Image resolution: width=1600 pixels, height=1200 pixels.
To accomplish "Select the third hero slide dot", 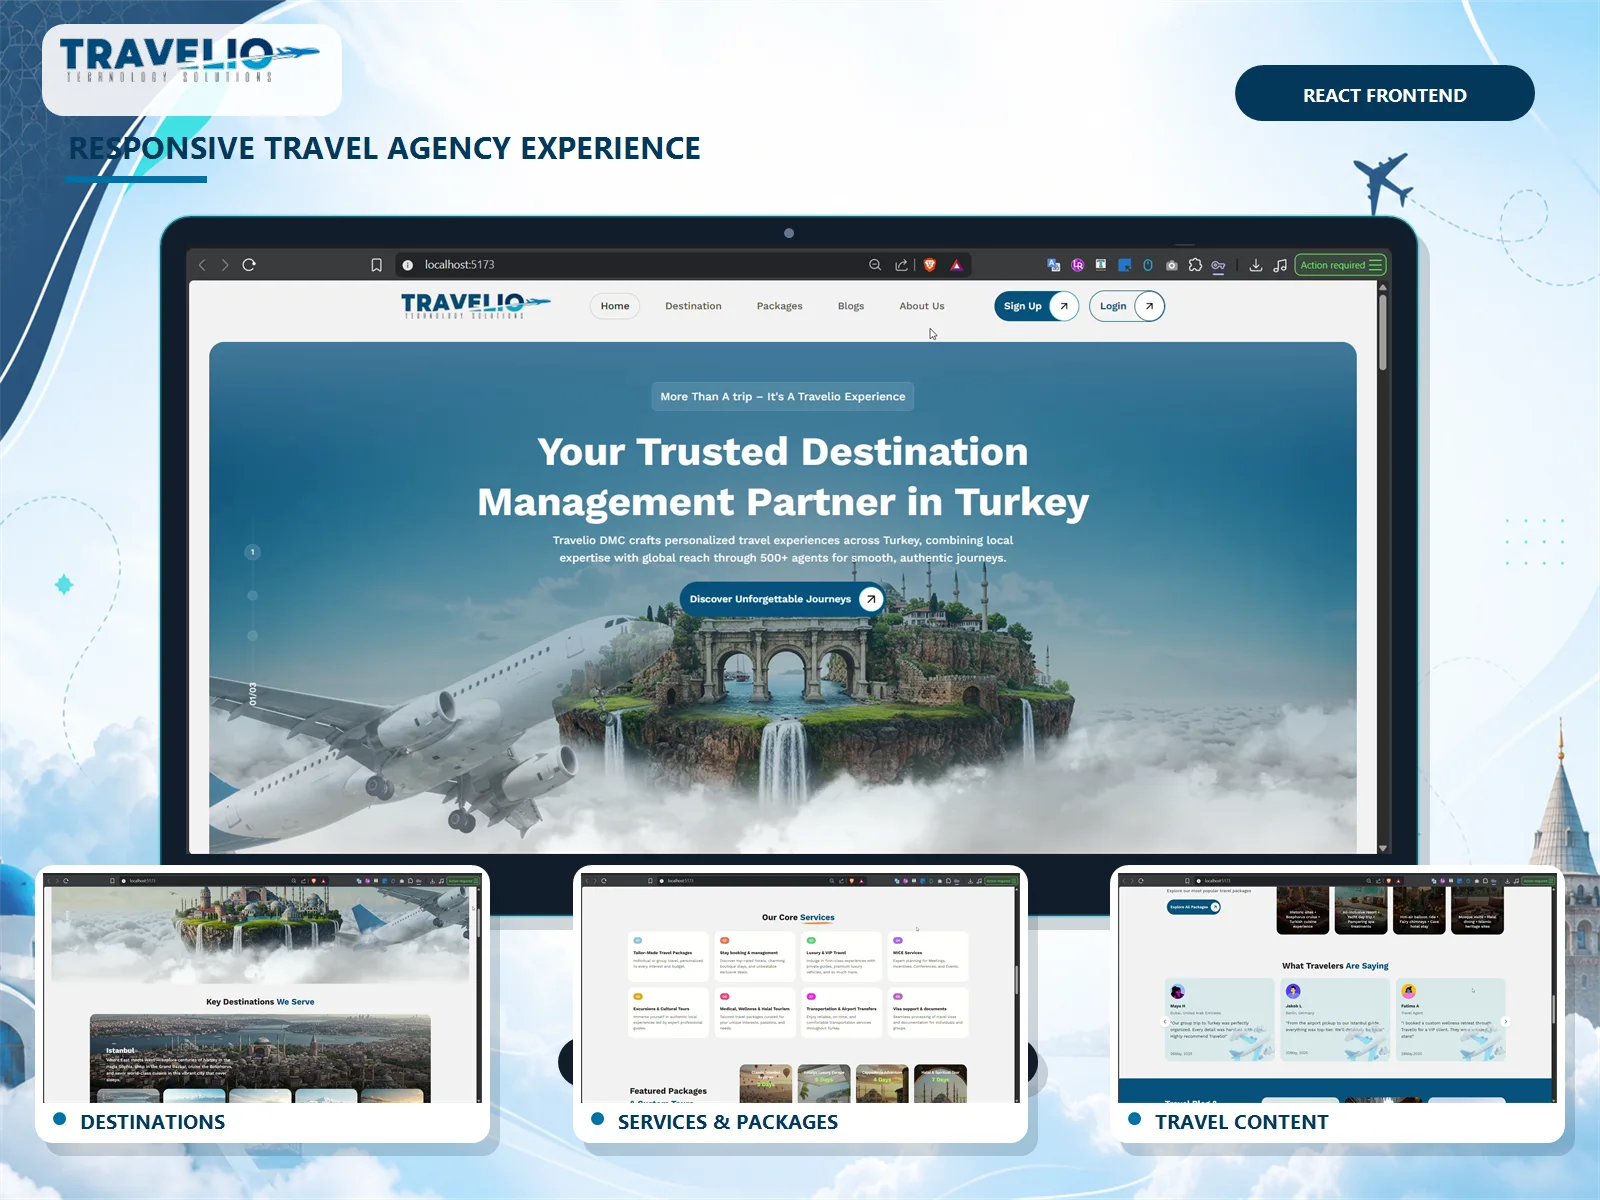I will point(252,635).
